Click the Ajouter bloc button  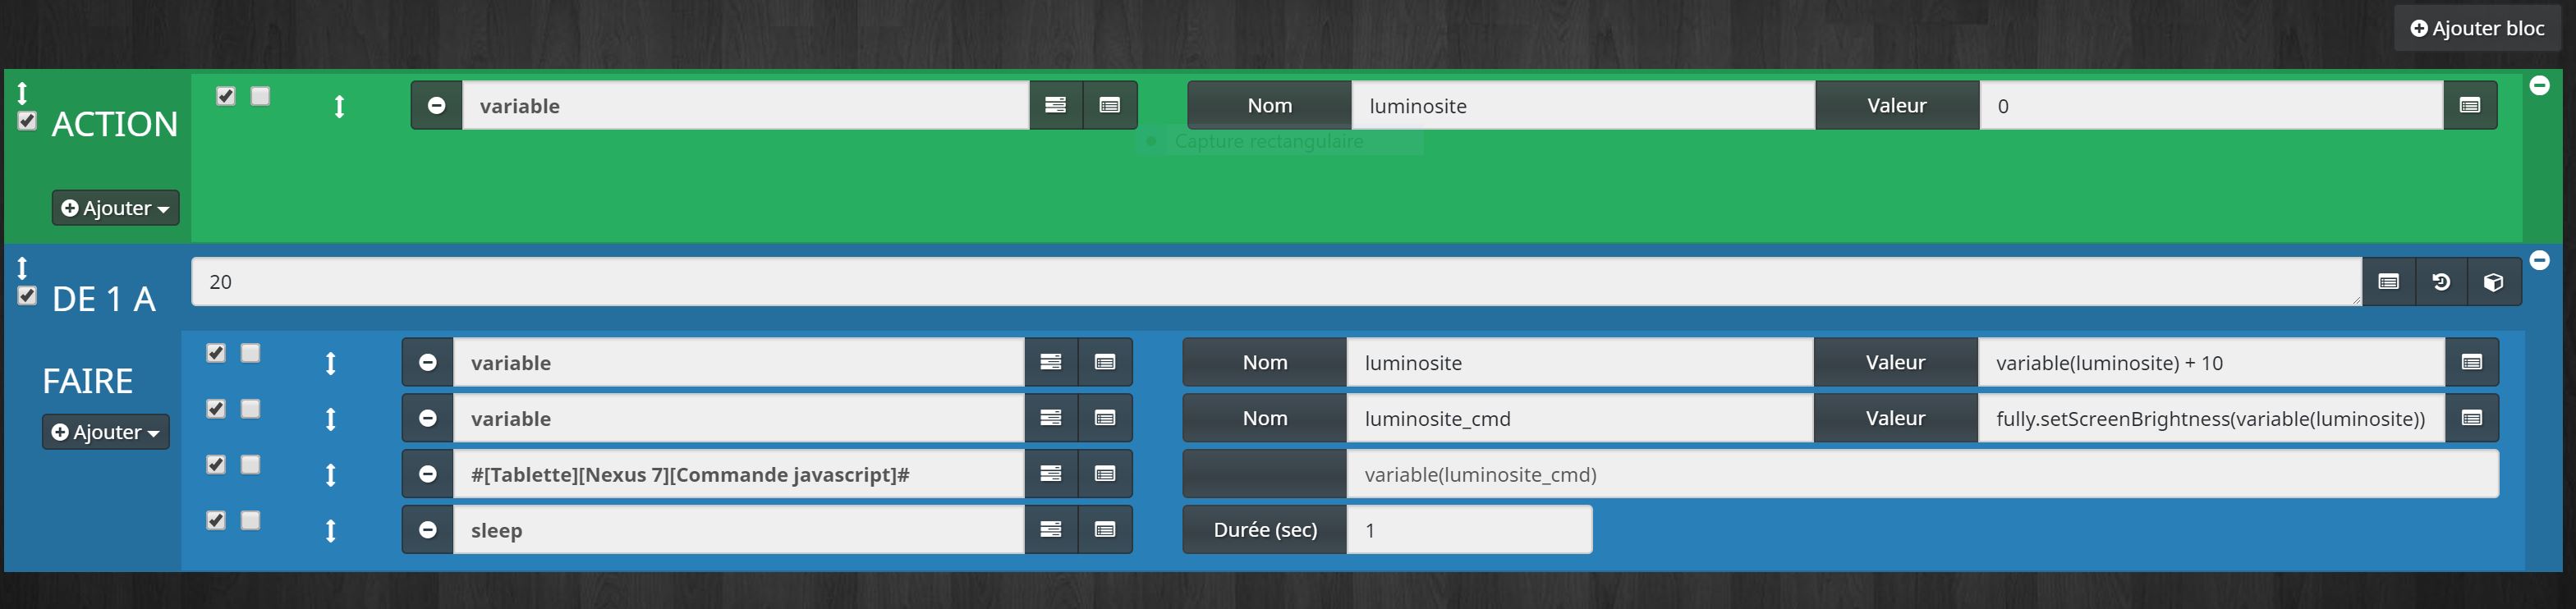(x=2477, y=28)
